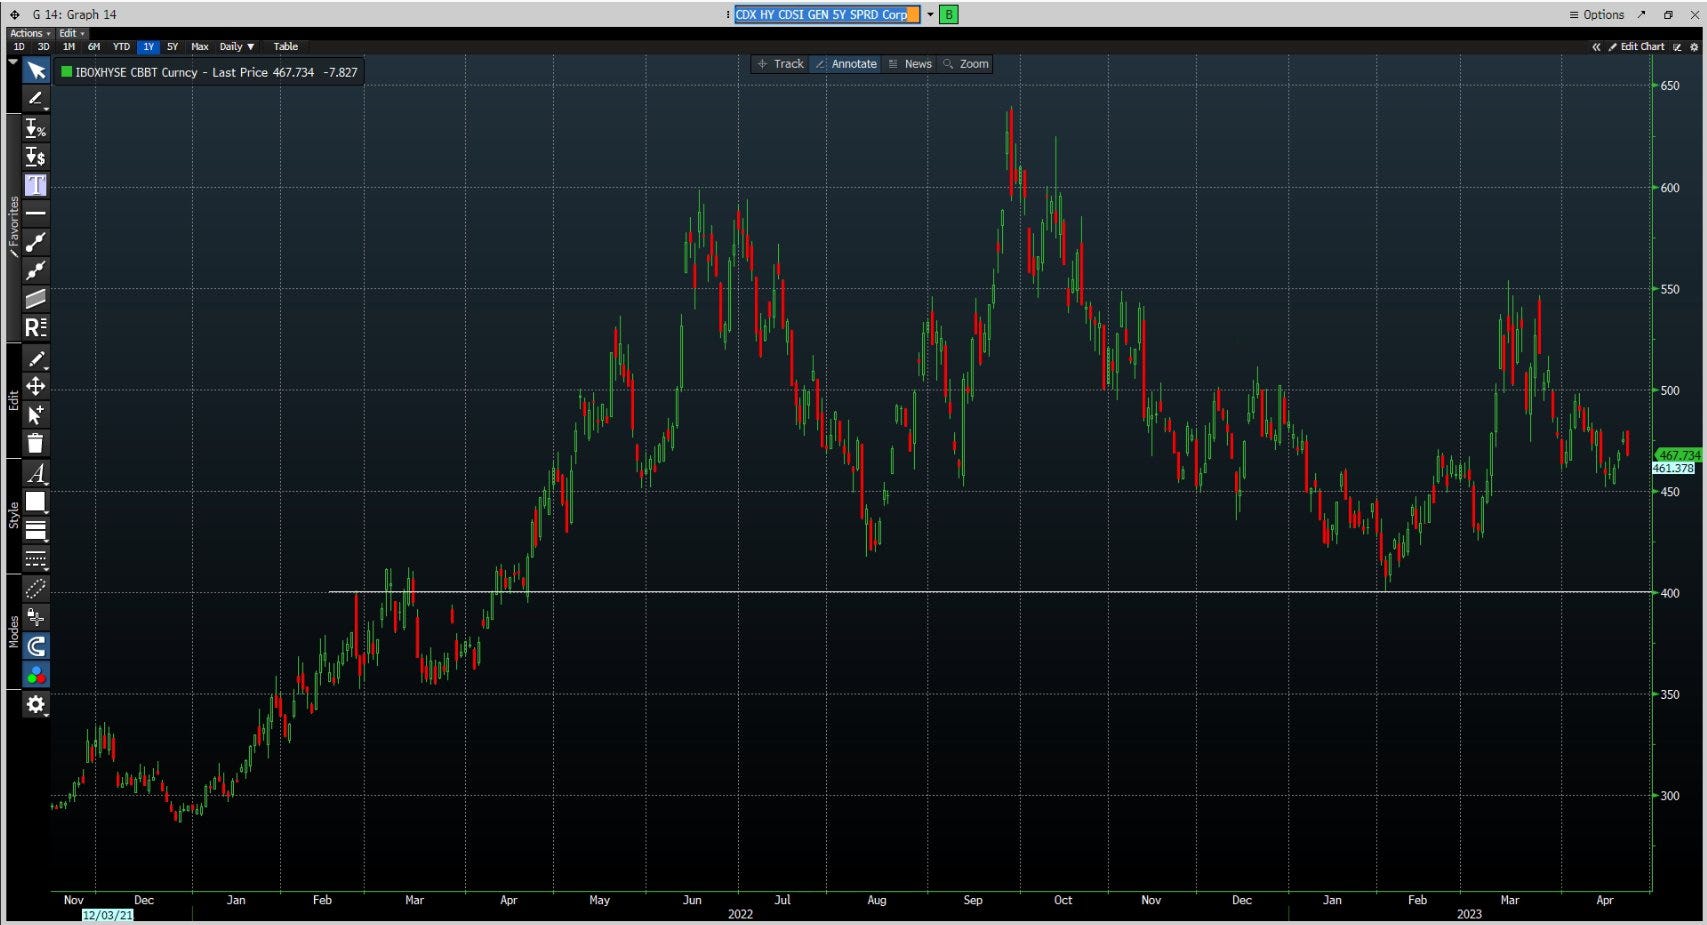Viewport: 1707px width, 925px height.
Task: Toggle the magnet snap mode
Action: click(35, 646)
